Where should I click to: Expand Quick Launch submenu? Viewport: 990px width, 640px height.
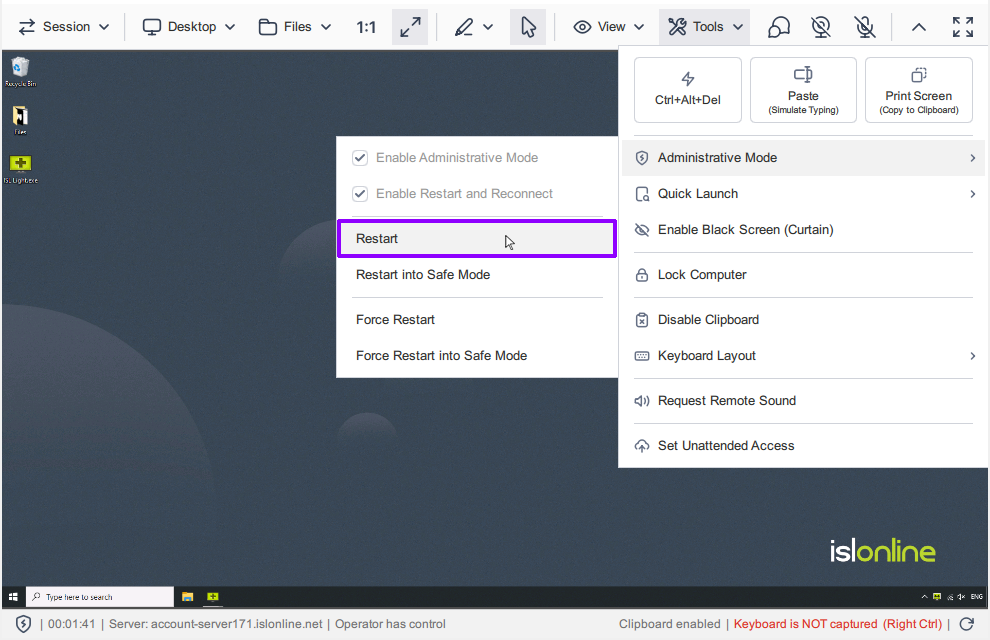pyautogui.click(x=804, y=194)
